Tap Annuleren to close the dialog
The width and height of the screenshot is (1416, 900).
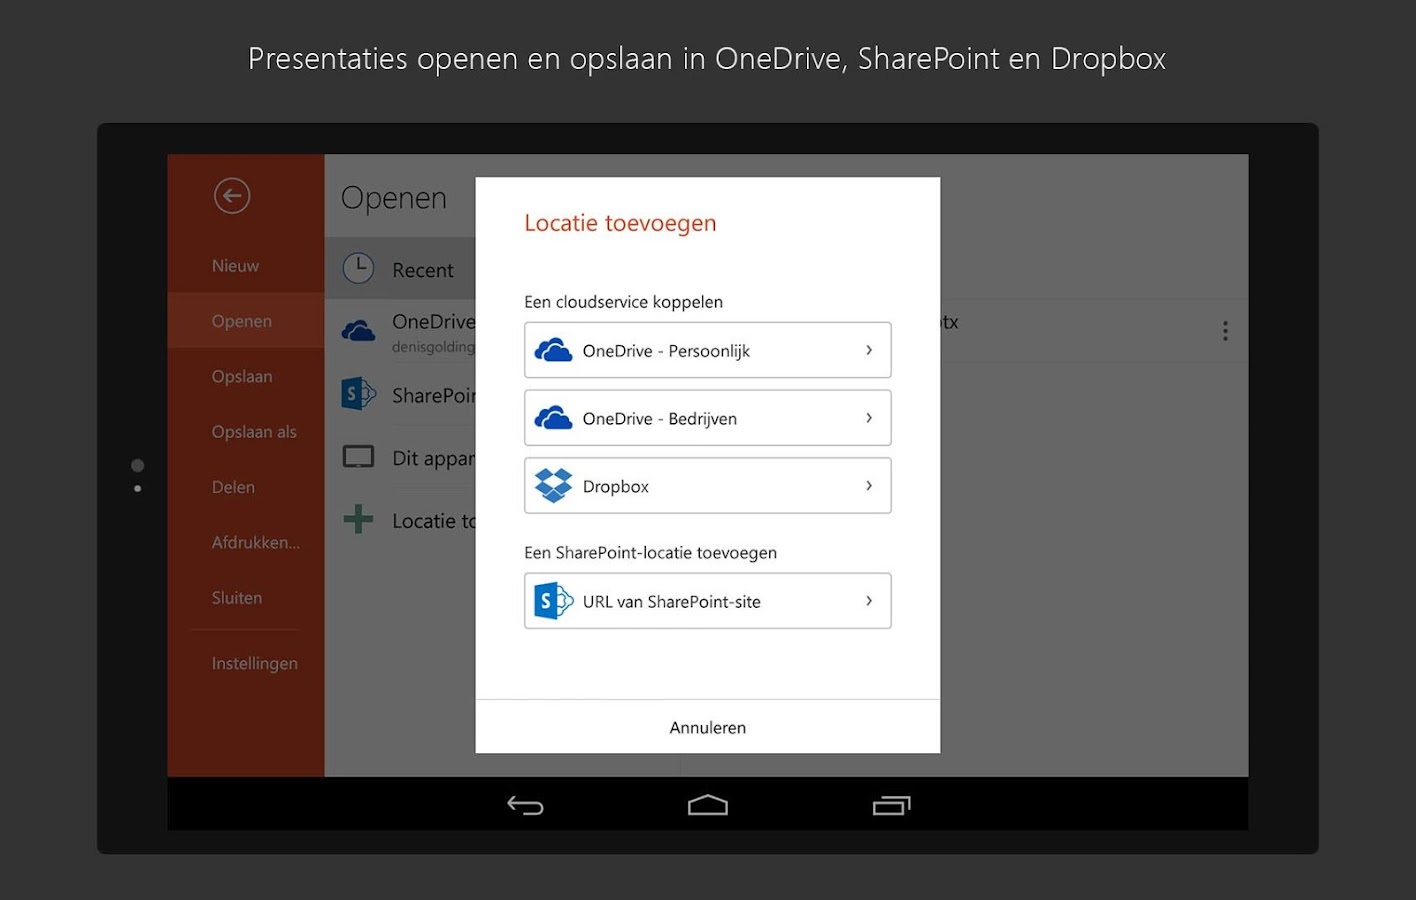tap(707, 727)
